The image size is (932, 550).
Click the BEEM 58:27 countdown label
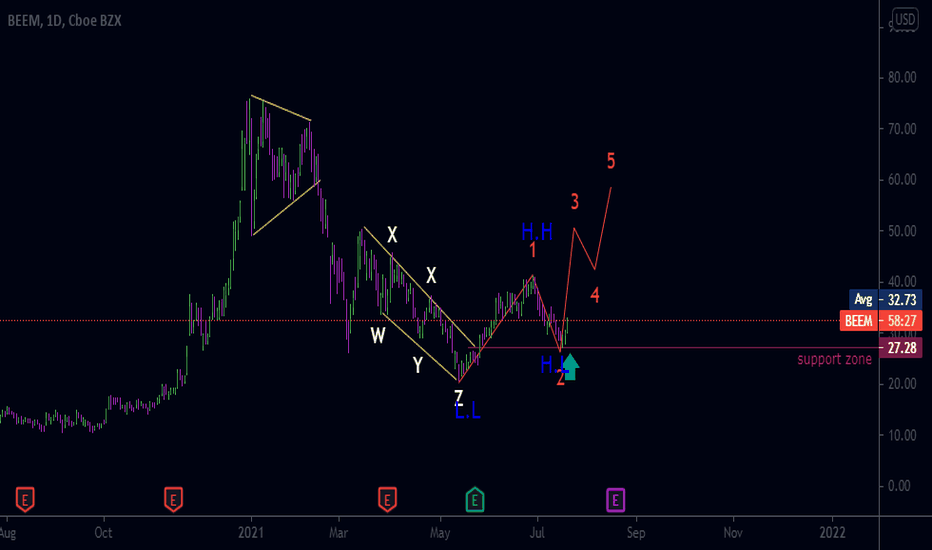tap(881, 321)
